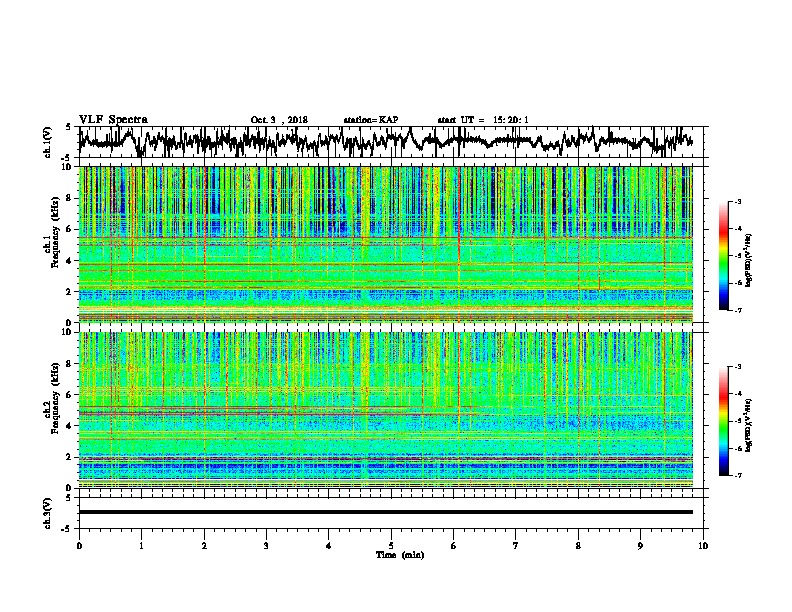
Task: Select the "start UT = 15:20:1" header text
Action: coord(483,120)
